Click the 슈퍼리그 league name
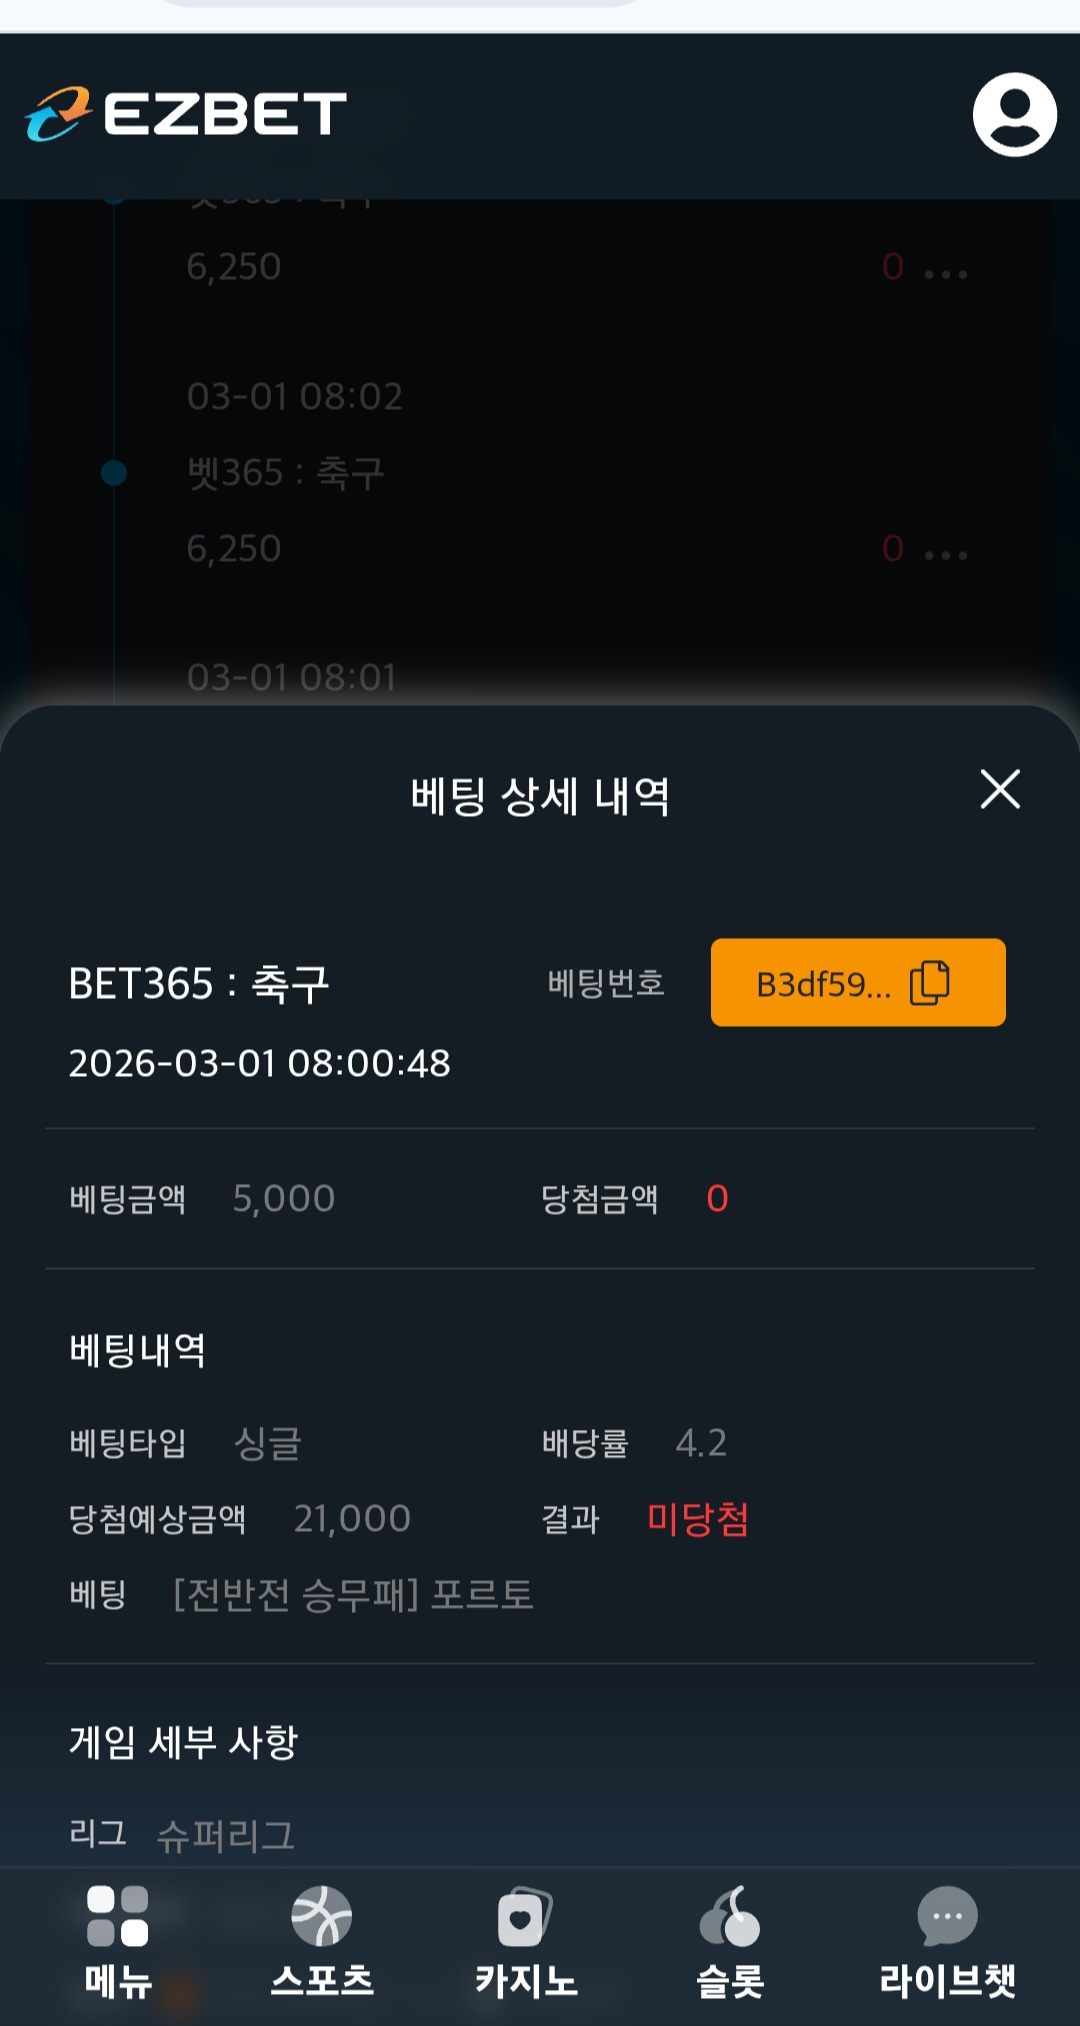The height and width of the screenshot is (2026, 1080). point(226,1835)
